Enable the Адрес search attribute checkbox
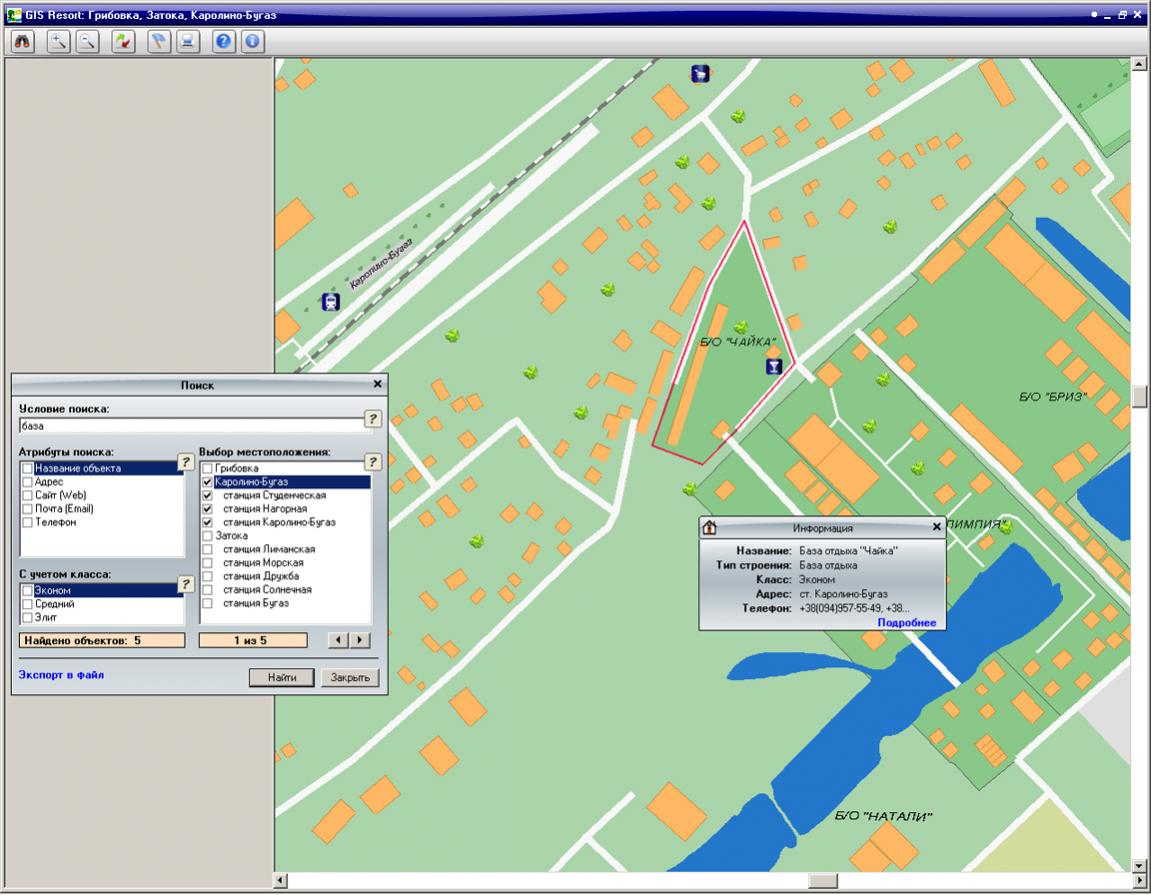Image resolution: width=1151 pixels, height=895 pixels. point(27,482)
